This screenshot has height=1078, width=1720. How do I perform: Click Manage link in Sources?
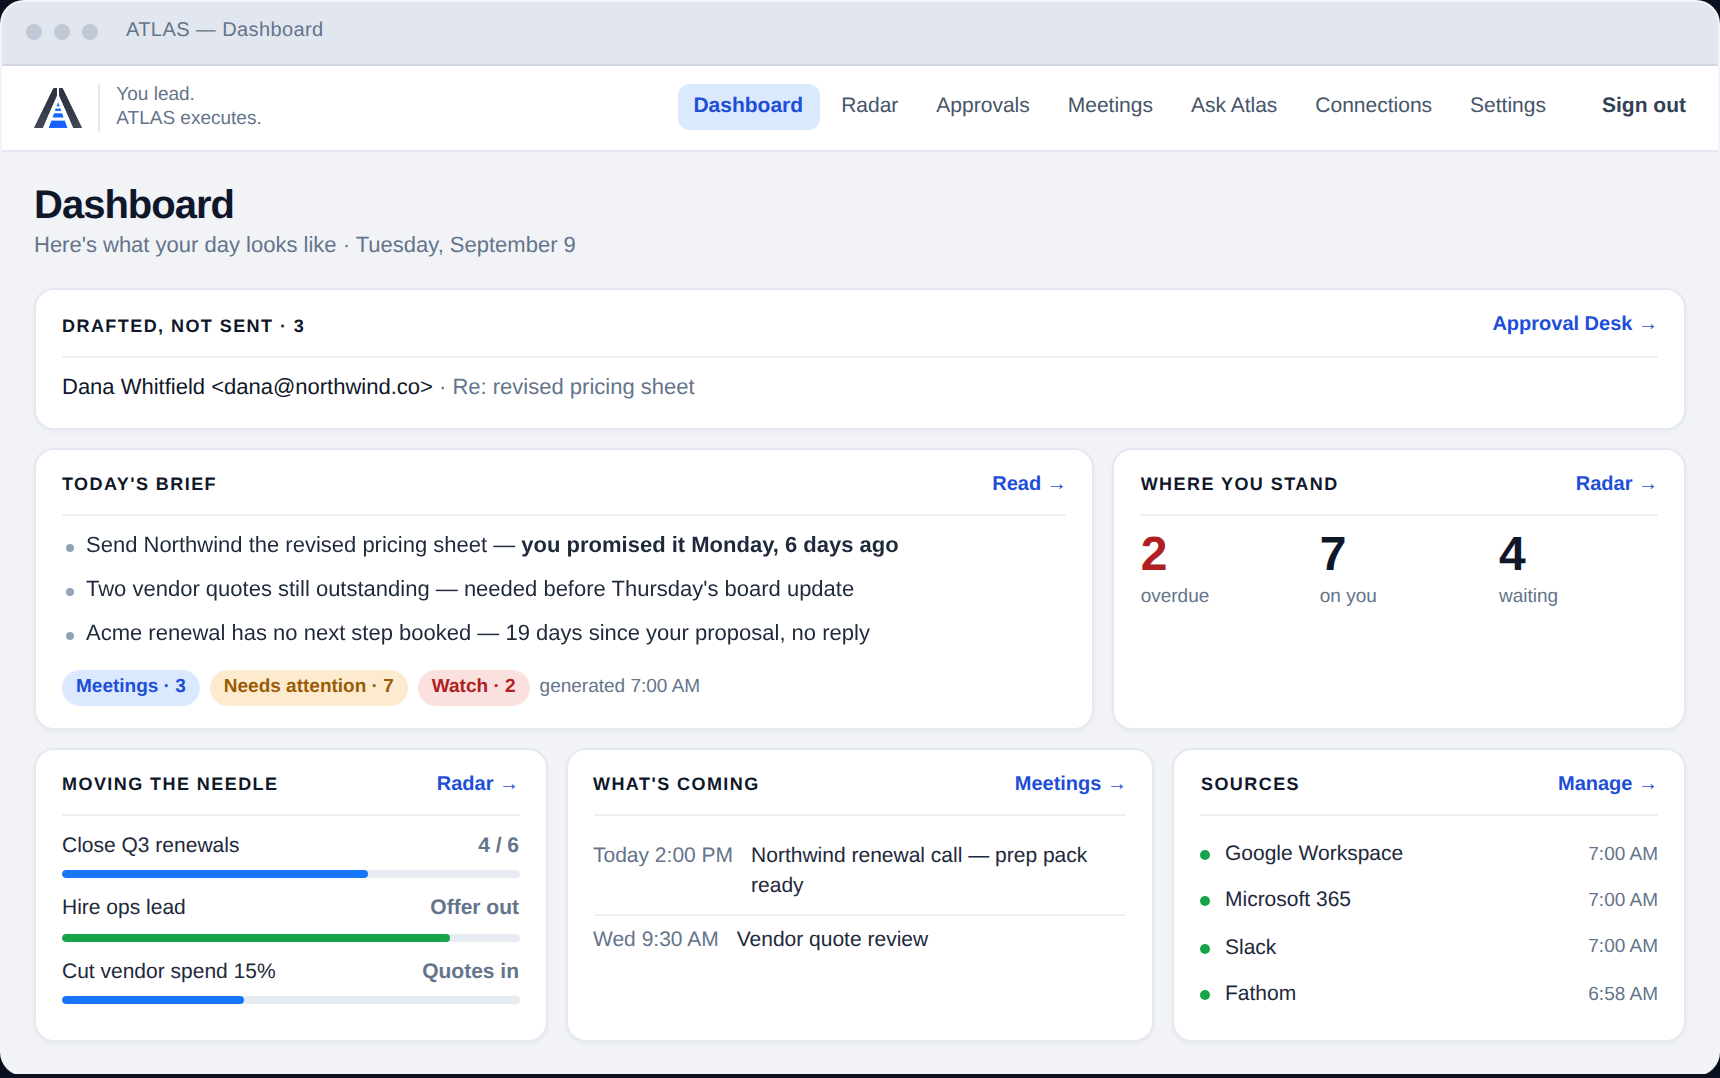point(1607,784)
